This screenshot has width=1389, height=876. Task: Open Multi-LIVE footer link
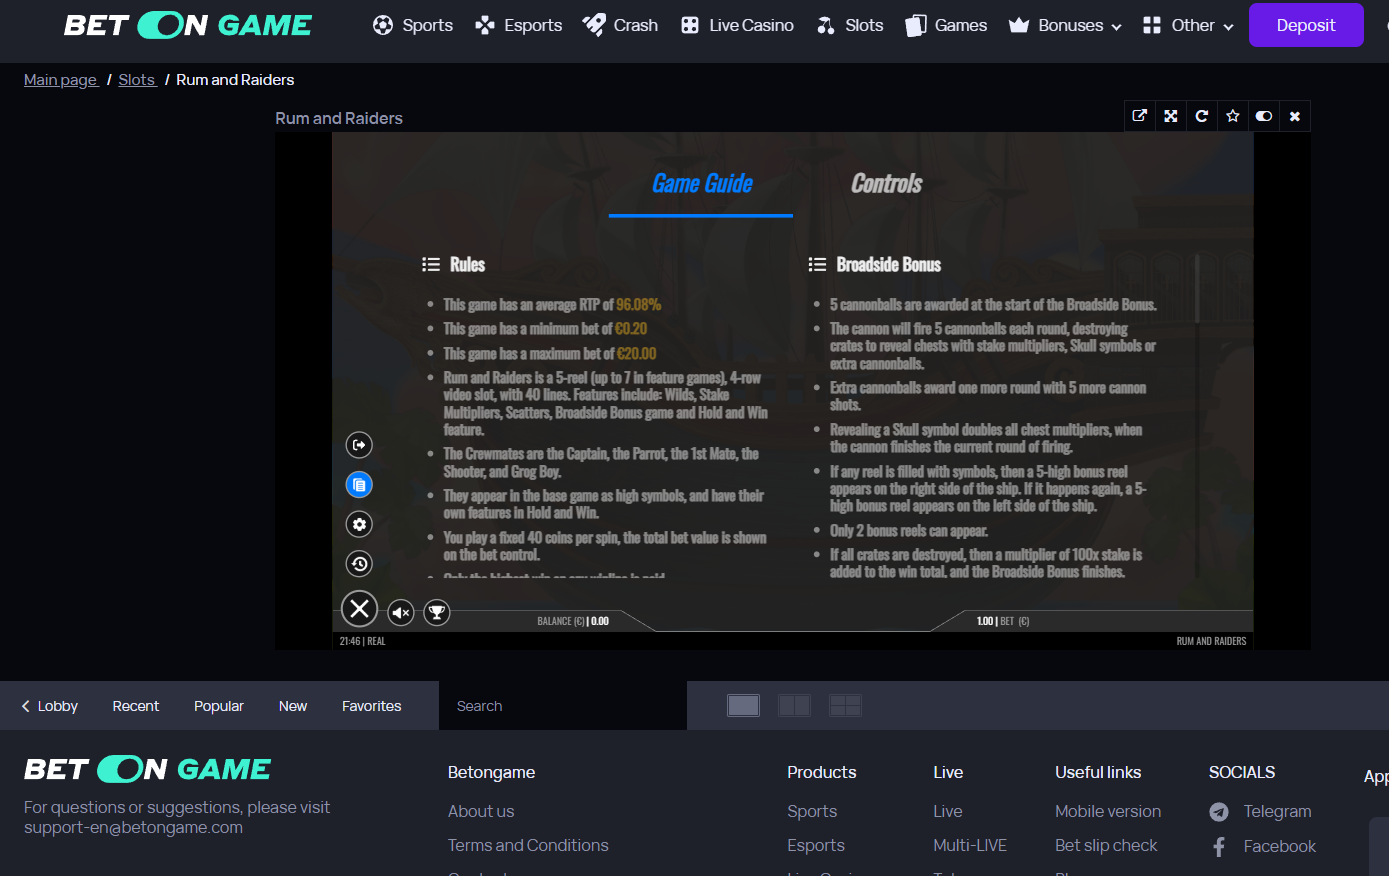point(970,845)
